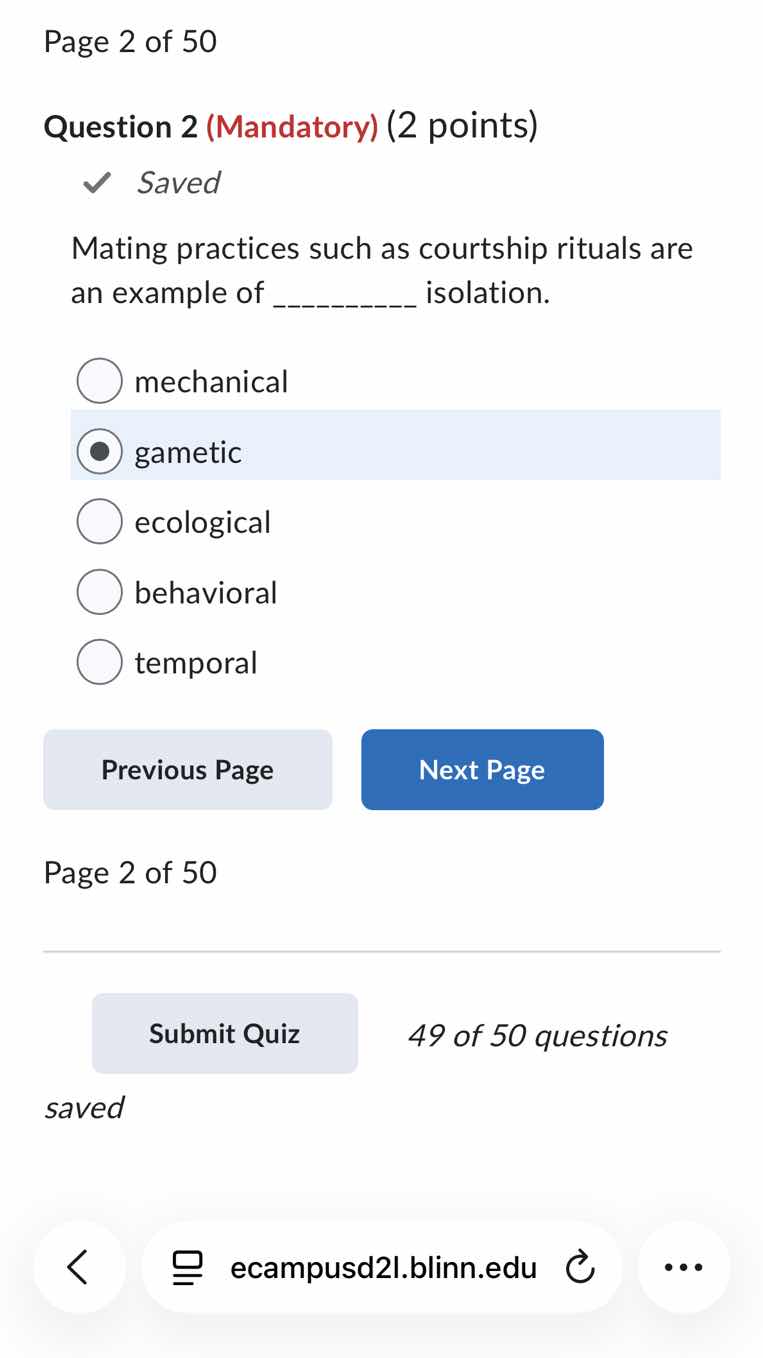Tap the quiz question text
This screenshot has height=1358, width=763.
(x=380, y=270)
